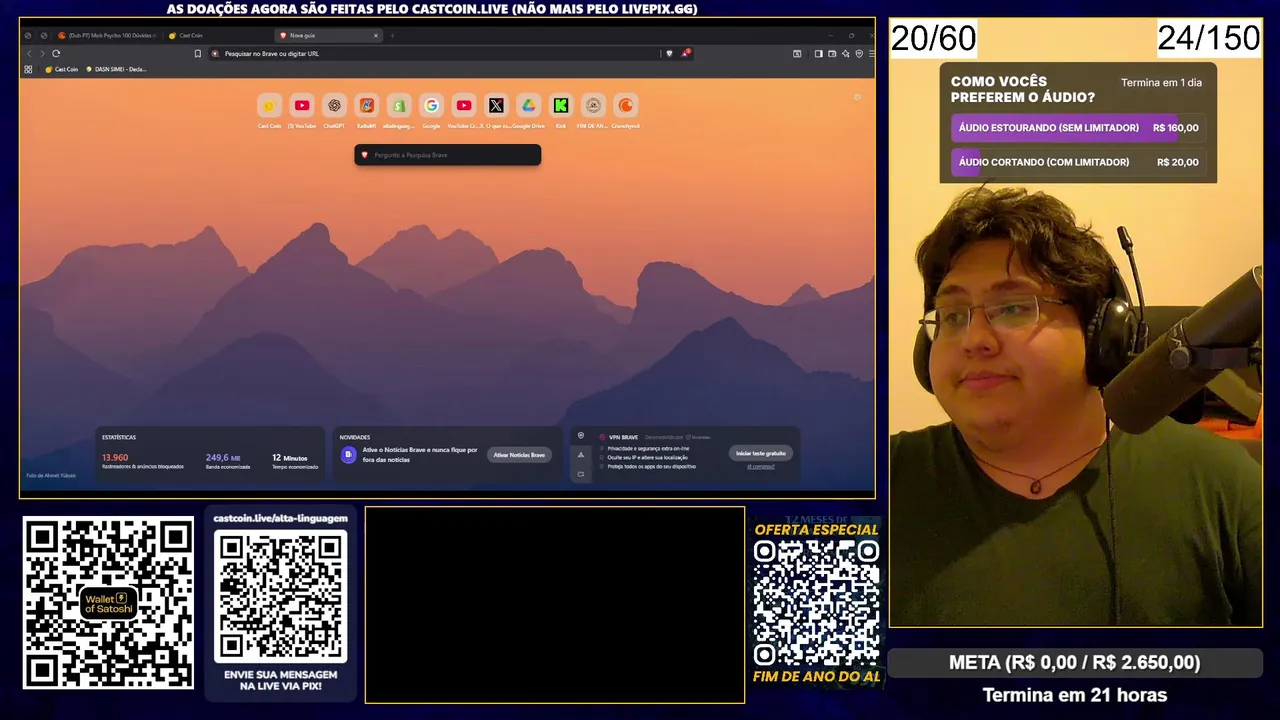This screenshot has width=1280, height=720.
Task: Click the 24/150 counter
Action: [1208, 39]
